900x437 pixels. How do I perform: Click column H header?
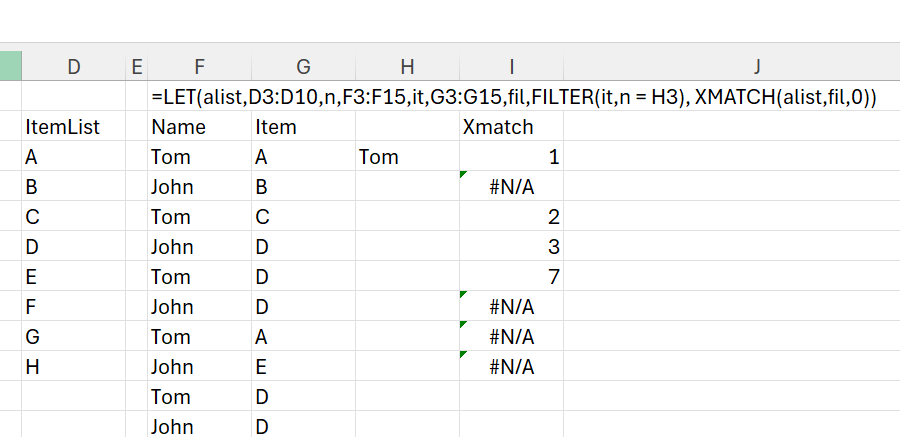pyautogui.click(x=407, y=67)
